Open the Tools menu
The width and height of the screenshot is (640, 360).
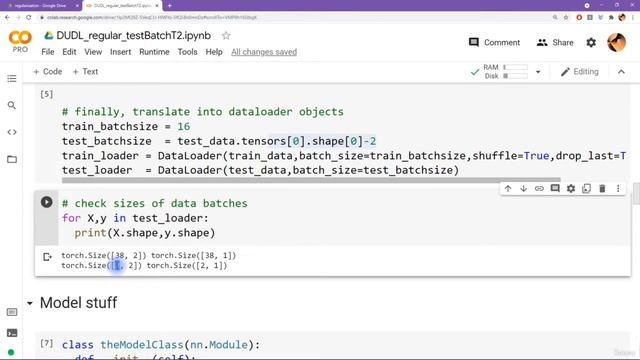pos(187,52)
